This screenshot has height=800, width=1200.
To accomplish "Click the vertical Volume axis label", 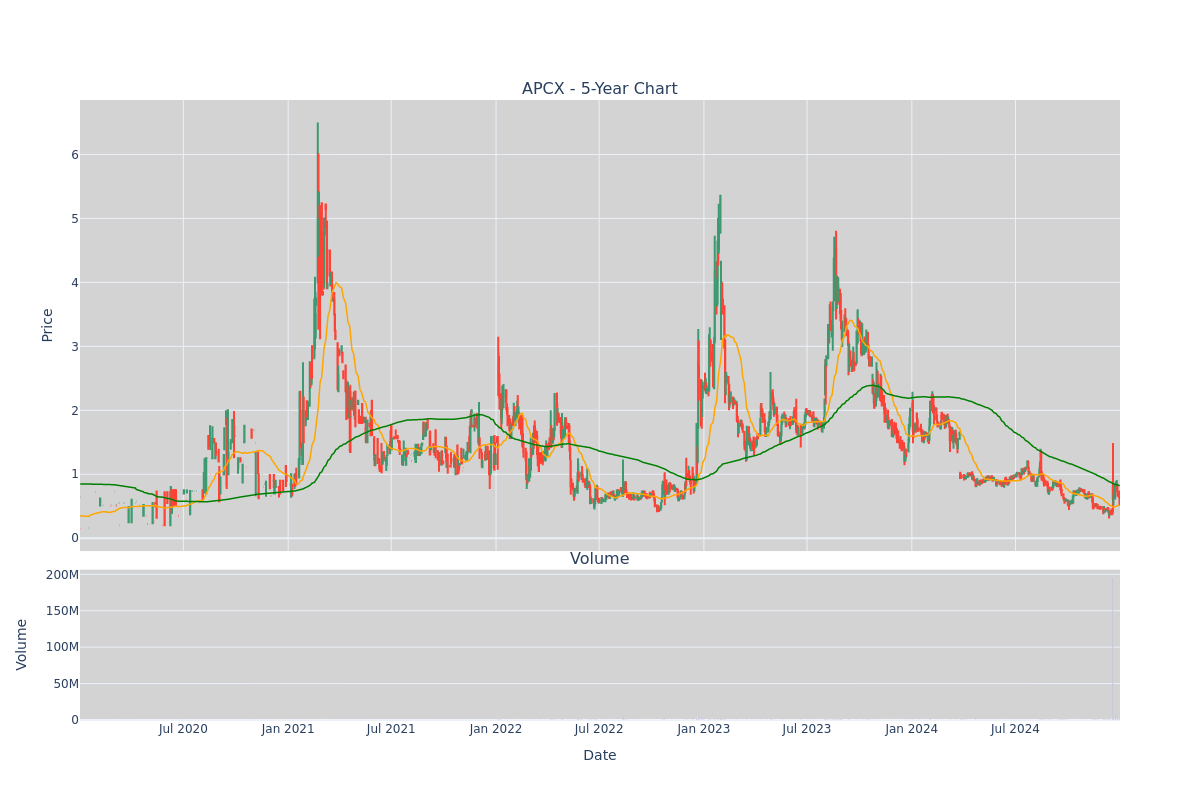I will click(22, 644).
